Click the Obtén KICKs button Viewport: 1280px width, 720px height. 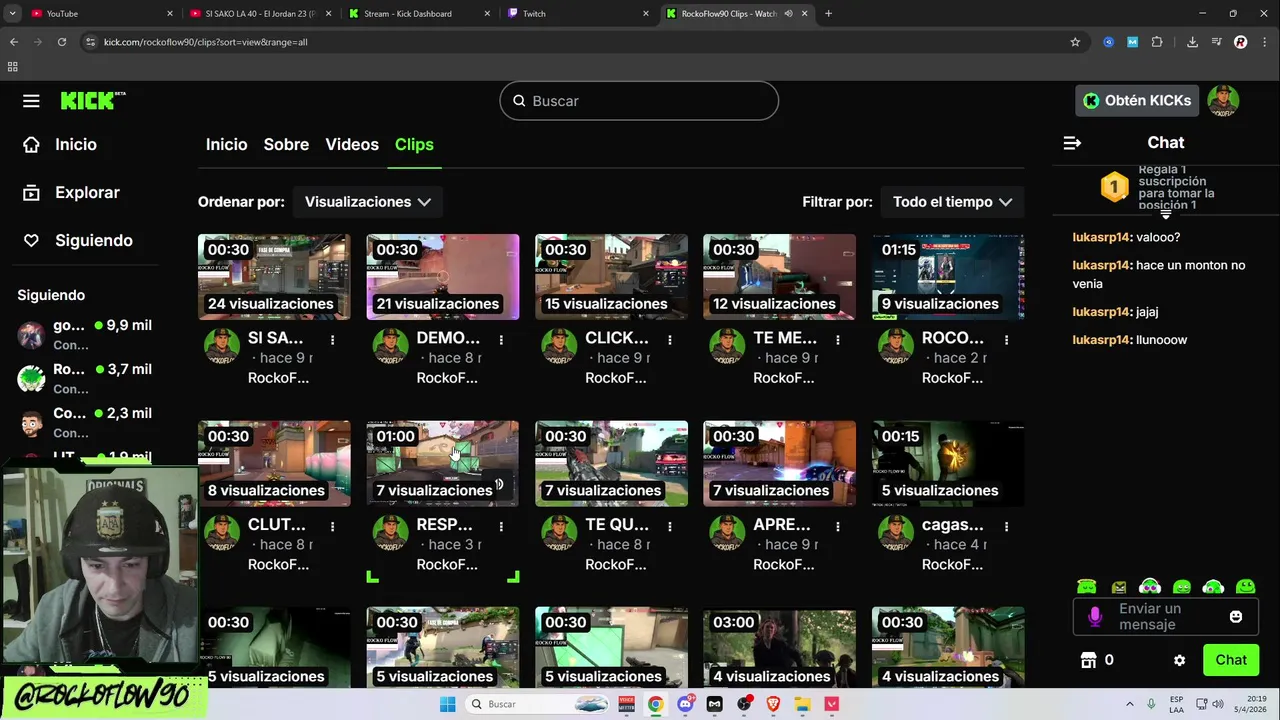[1137, 100]
